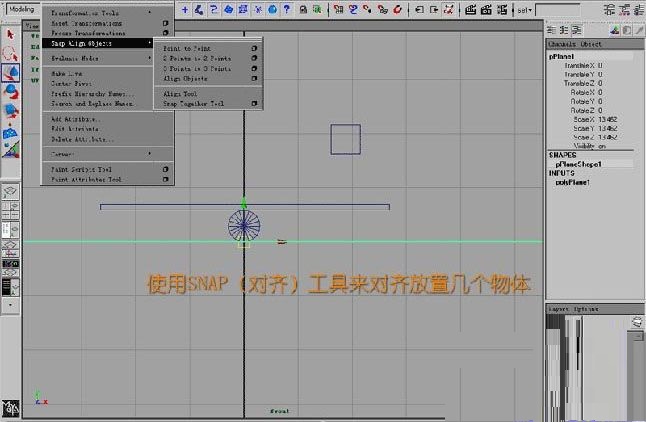Open the Modeling menu set dropdown
Screen dimensions: 646x422
click(x=23, y=9)
